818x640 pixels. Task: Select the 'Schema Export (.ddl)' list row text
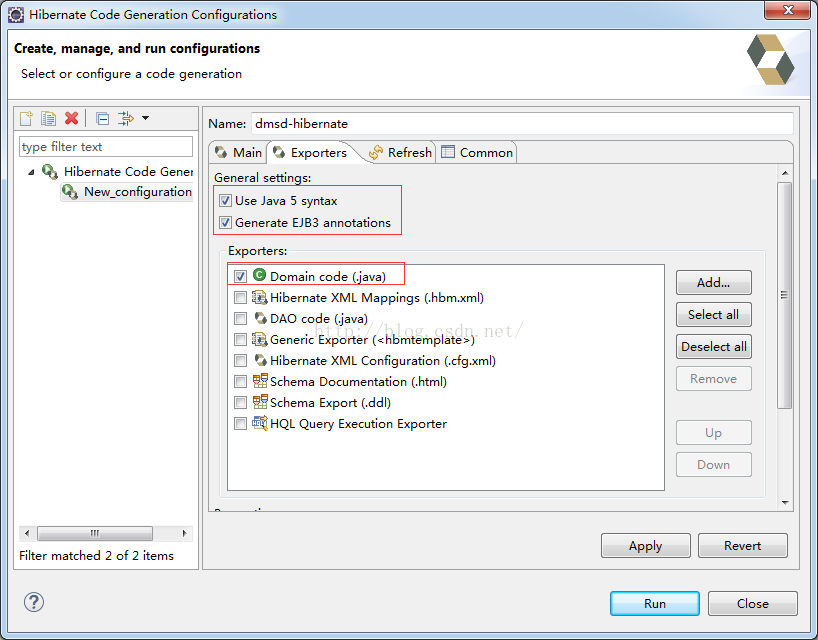pos(330,403)
